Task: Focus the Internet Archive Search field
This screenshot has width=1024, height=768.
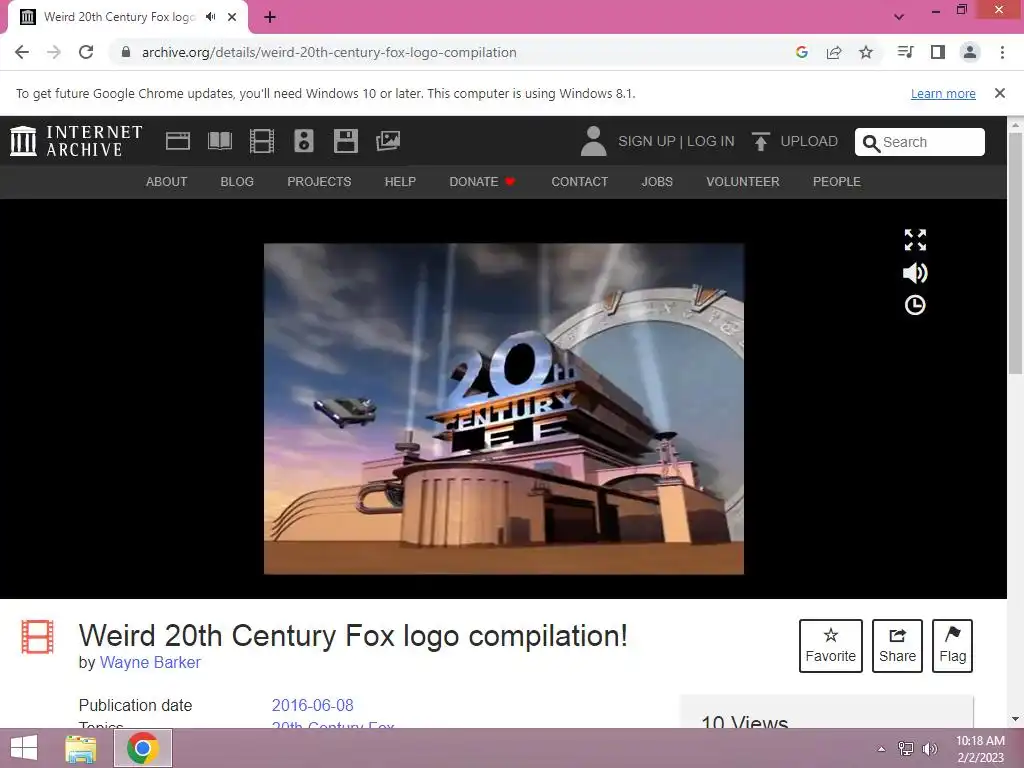Action: [920, 142]
